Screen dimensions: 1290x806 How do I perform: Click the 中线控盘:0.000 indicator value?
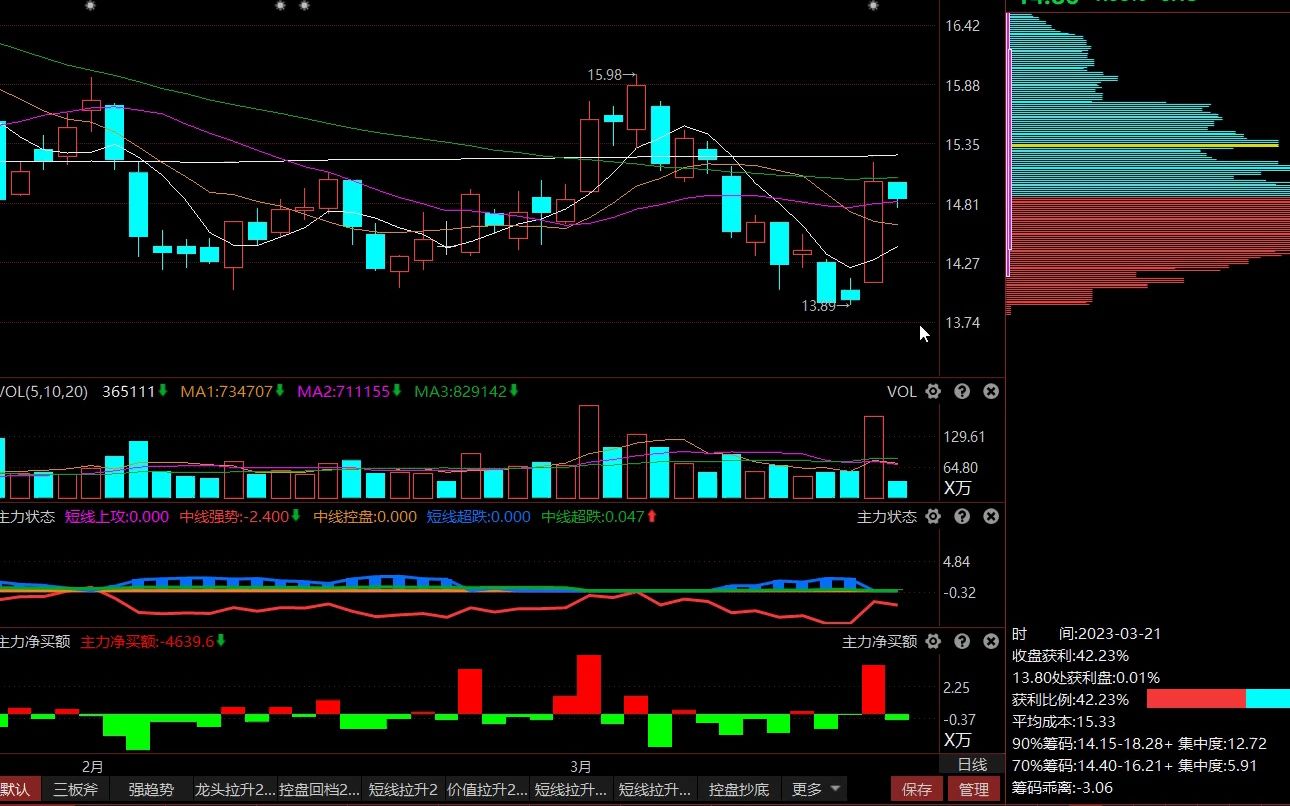pyautogui.click(x=365, y=517)
